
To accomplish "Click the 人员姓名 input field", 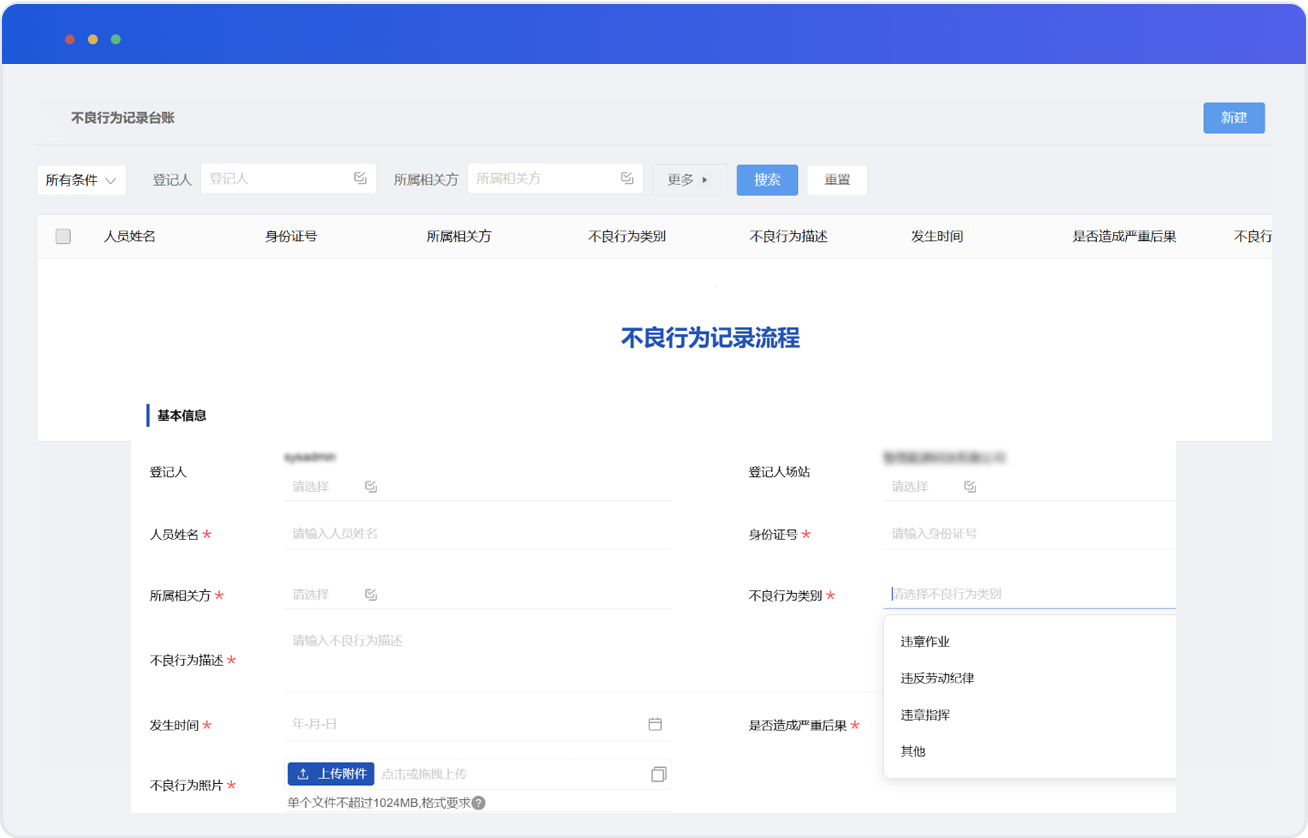I will [x=476, y=534].
